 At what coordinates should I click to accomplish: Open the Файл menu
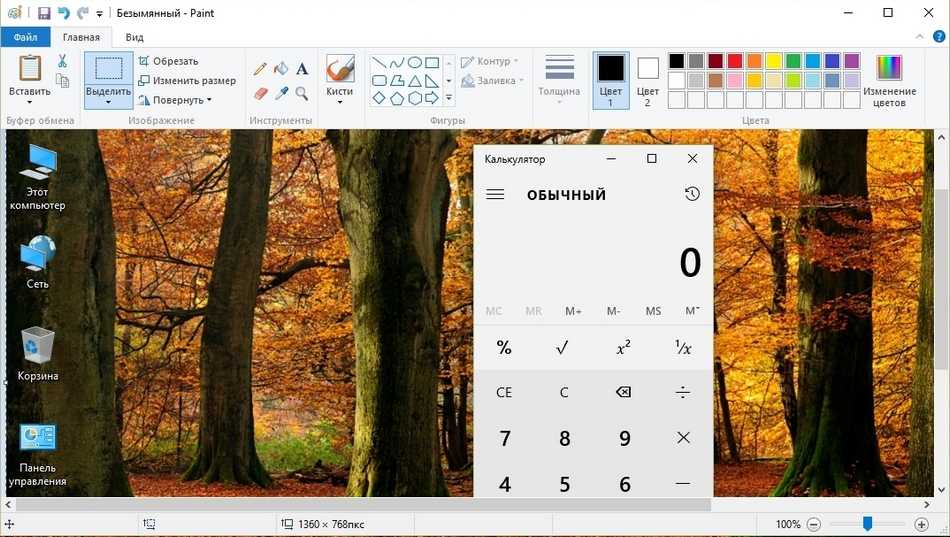pyautogui.click(x=25, y=37)
